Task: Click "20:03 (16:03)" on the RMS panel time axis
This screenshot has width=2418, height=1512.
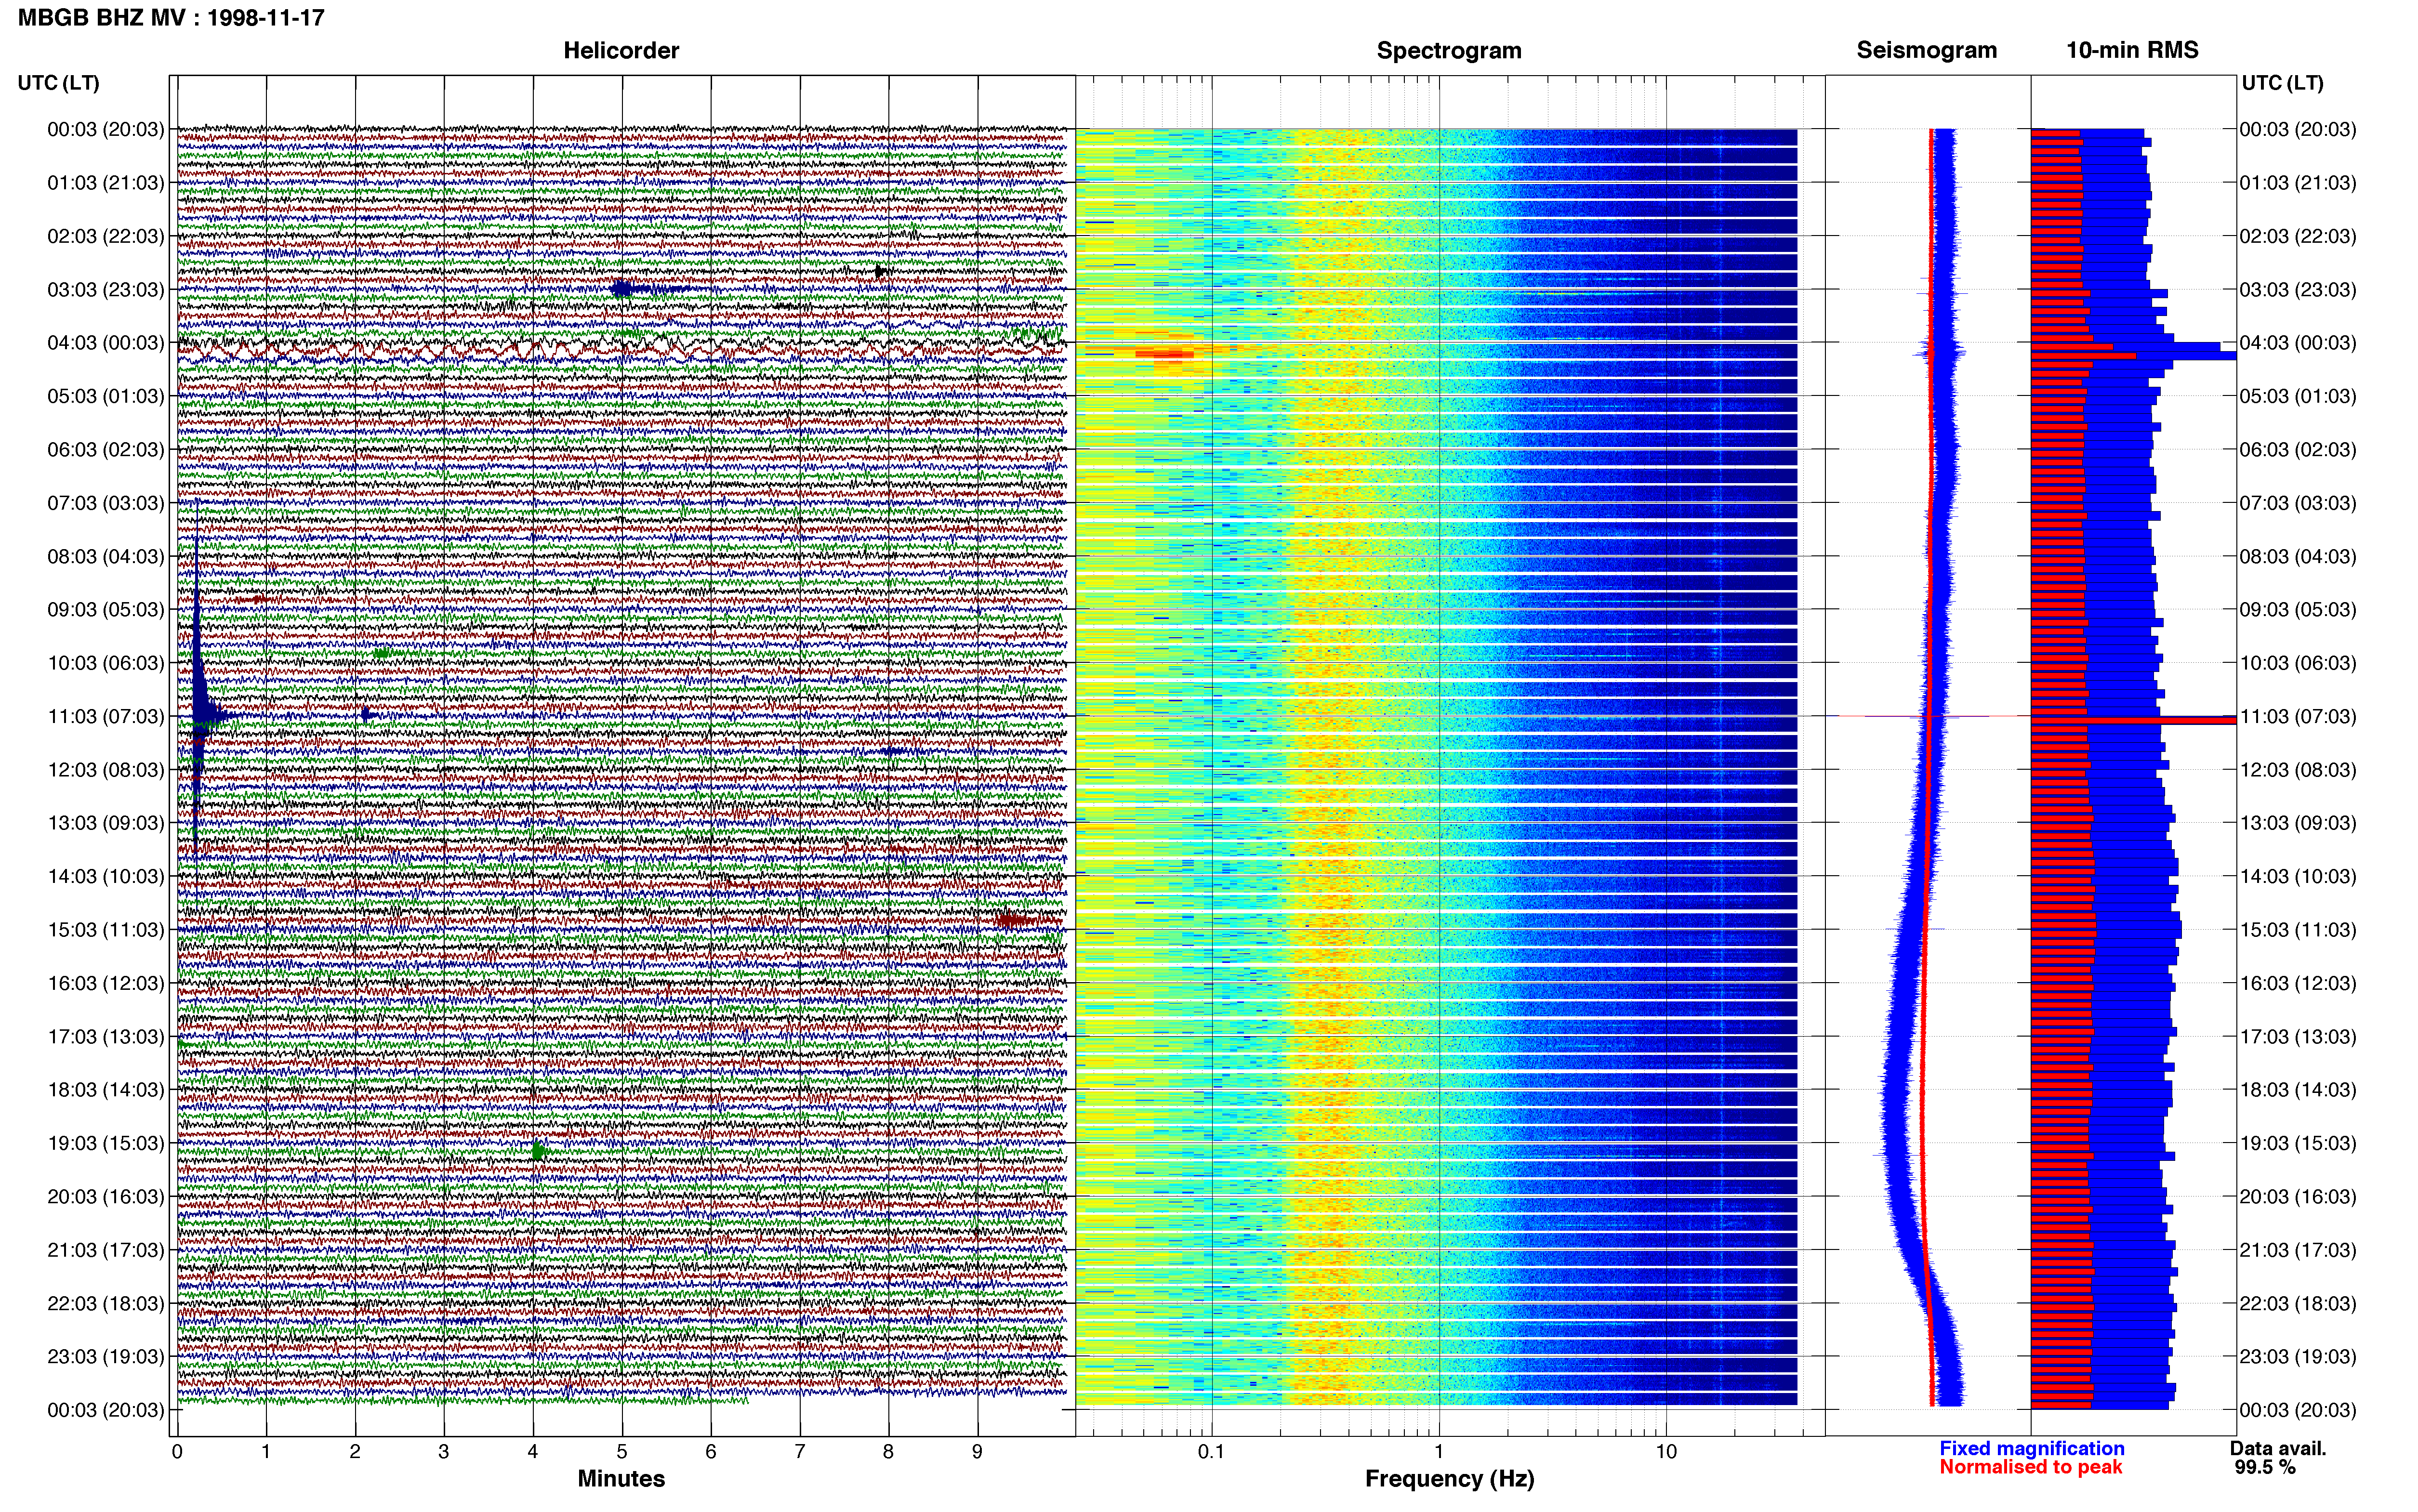Action: click(2298, 1197)
